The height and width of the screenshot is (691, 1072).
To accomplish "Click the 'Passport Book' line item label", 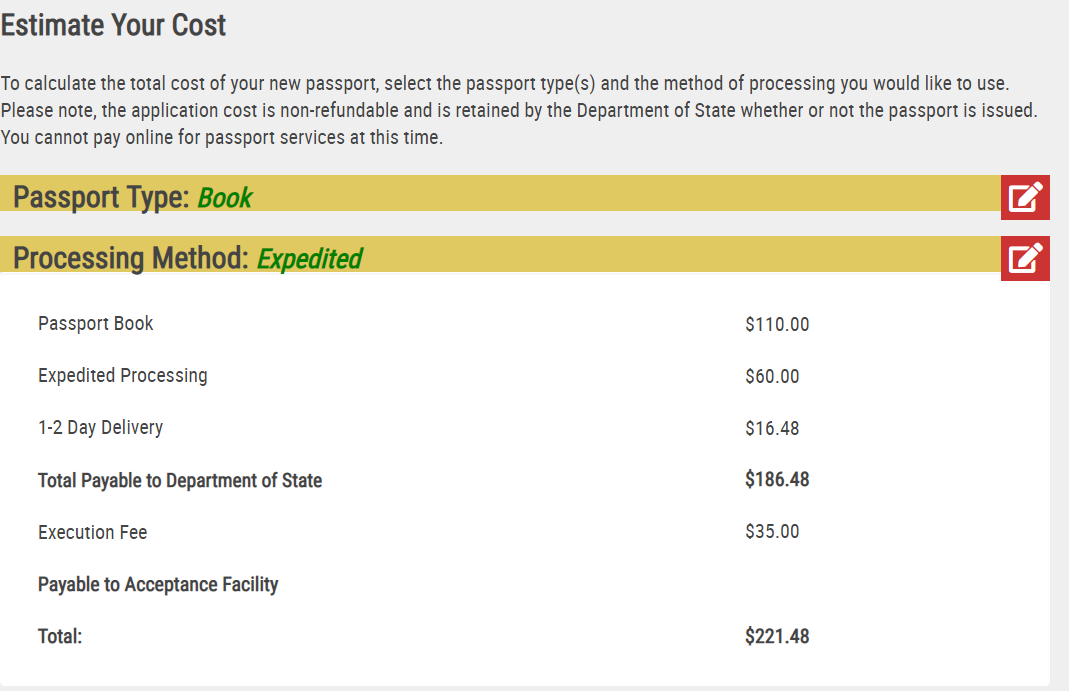I will click(x=96, y=323).
